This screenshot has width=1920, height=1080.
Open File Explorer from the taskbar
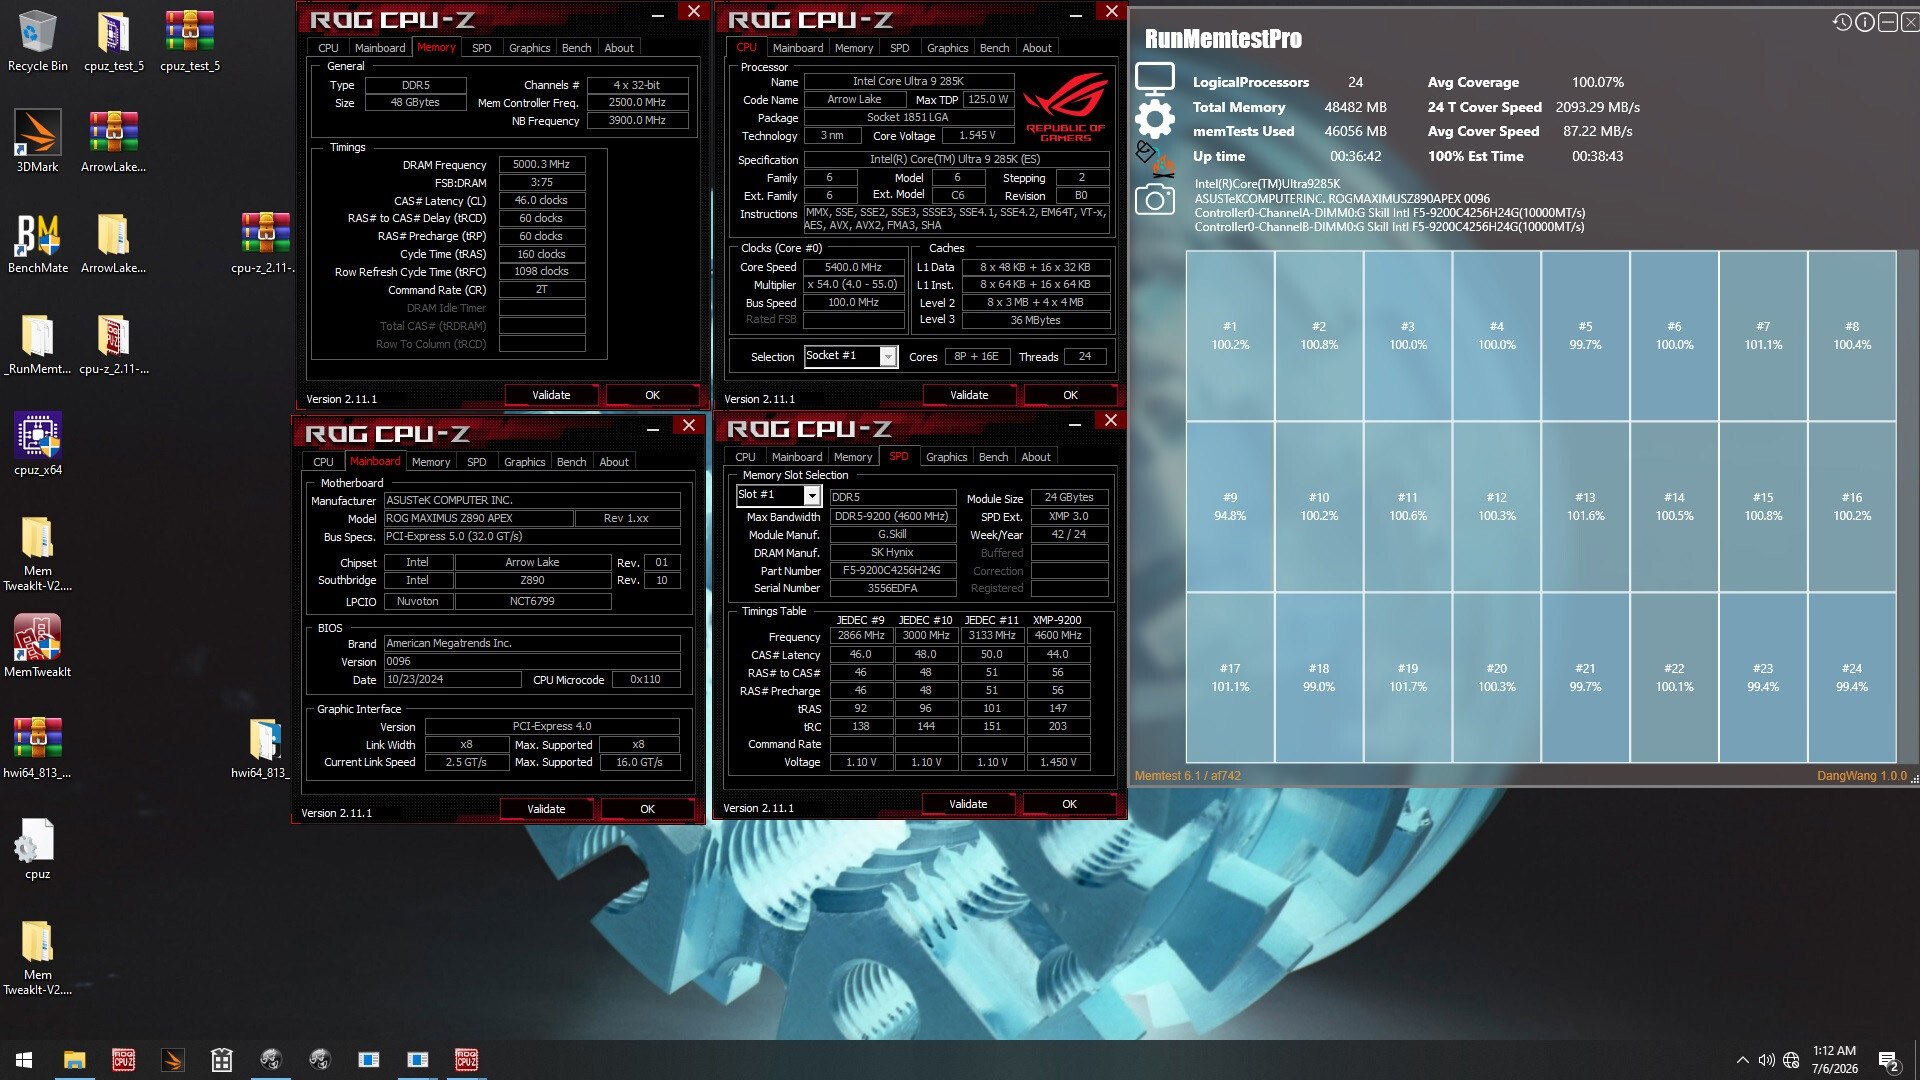point(74,1060)
